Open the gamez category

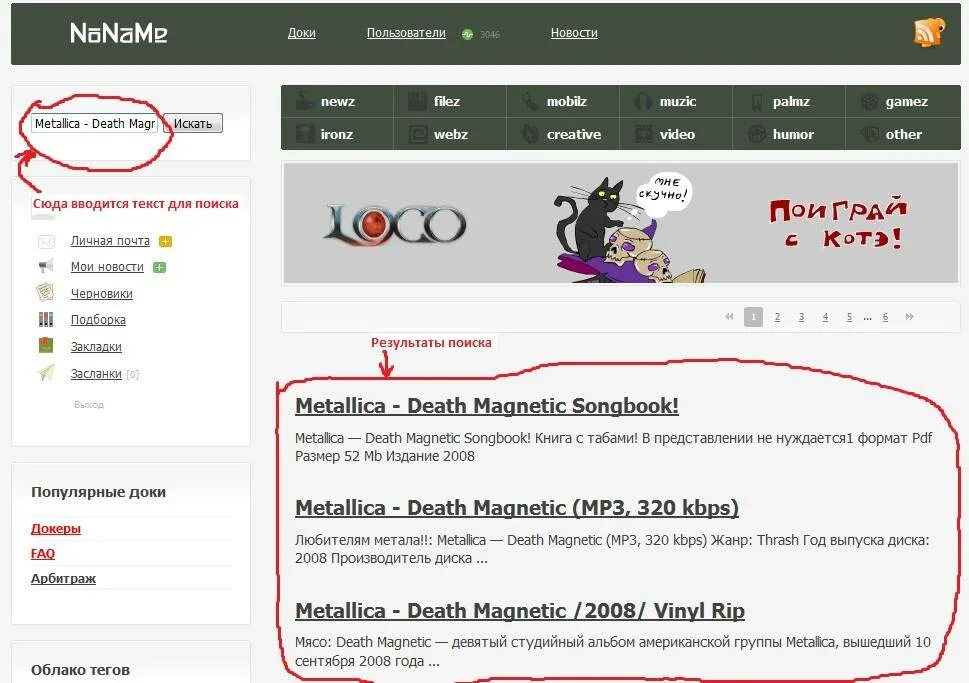point(903,101)
